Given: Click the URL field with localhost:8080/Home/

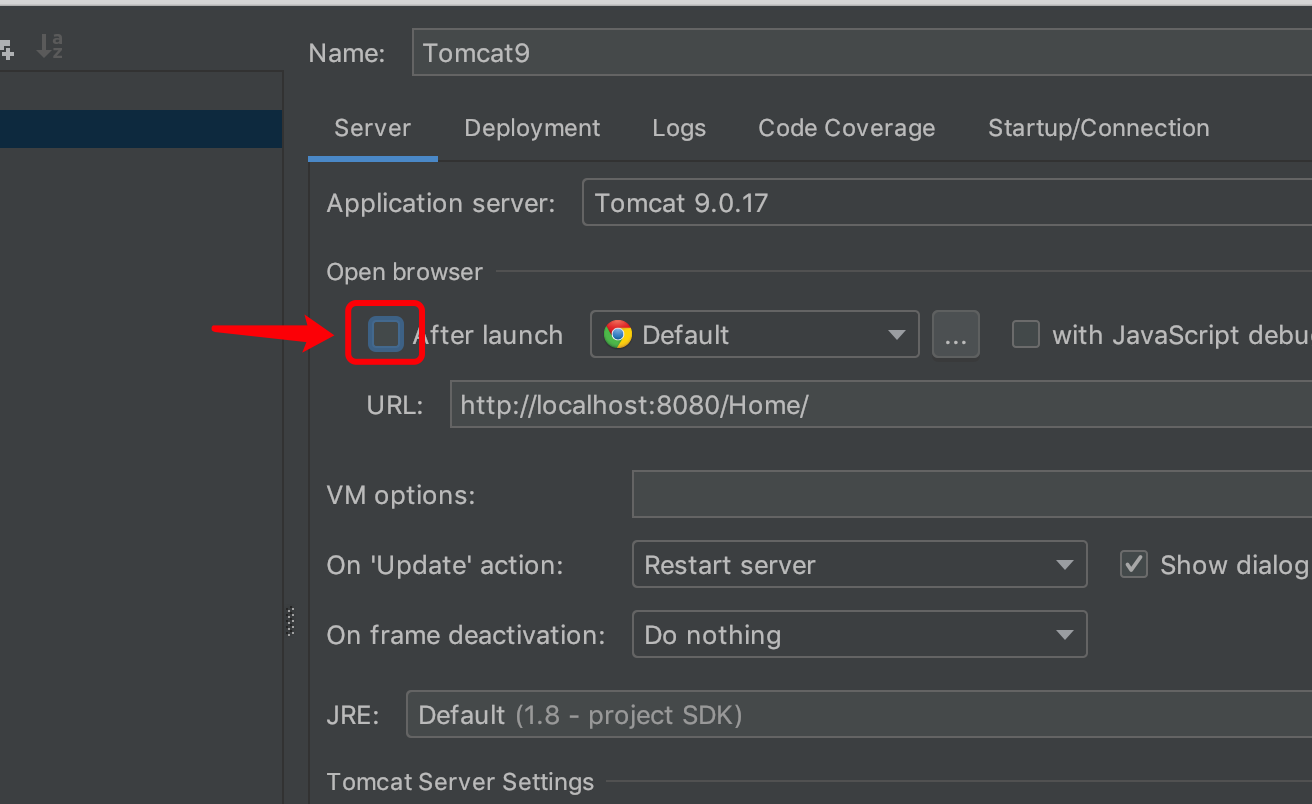Looking at the screenshot, I should point(881,404).
